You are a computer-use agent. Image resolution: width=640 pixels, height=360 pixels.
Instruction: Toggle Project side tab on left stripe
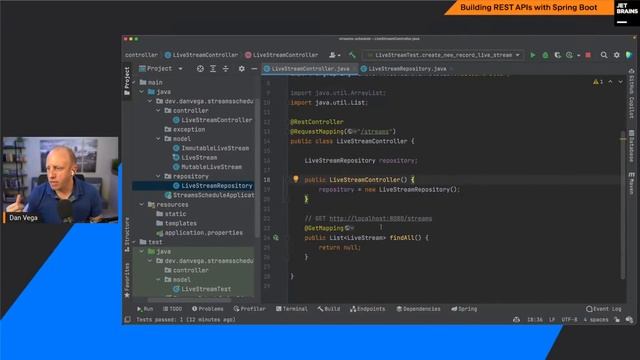[x=127, y=81]
